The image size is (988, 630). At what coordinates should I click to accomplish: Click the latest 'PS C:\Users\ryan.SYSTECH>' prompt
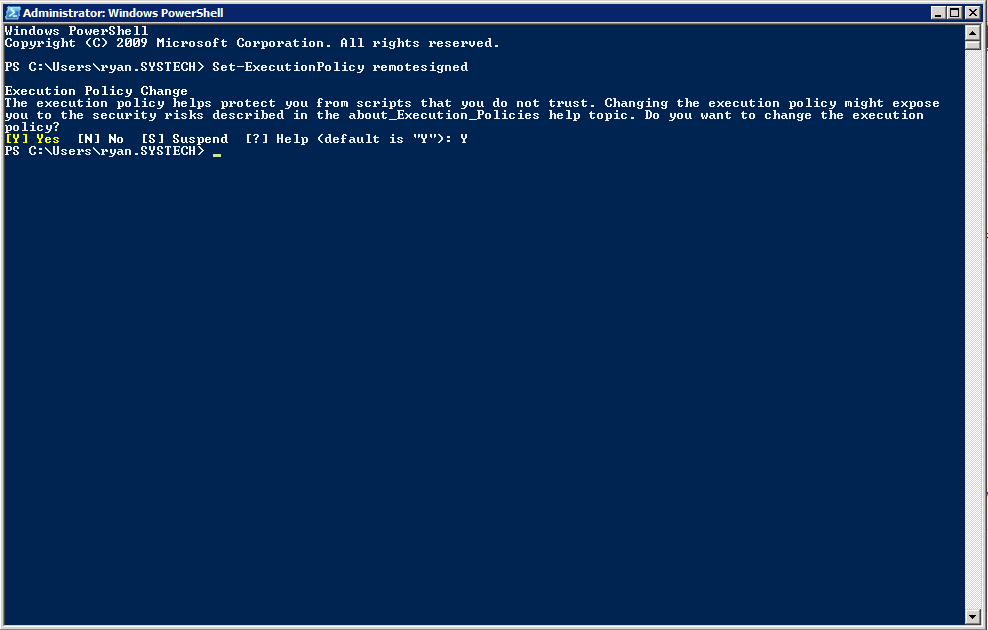[105, 151]
